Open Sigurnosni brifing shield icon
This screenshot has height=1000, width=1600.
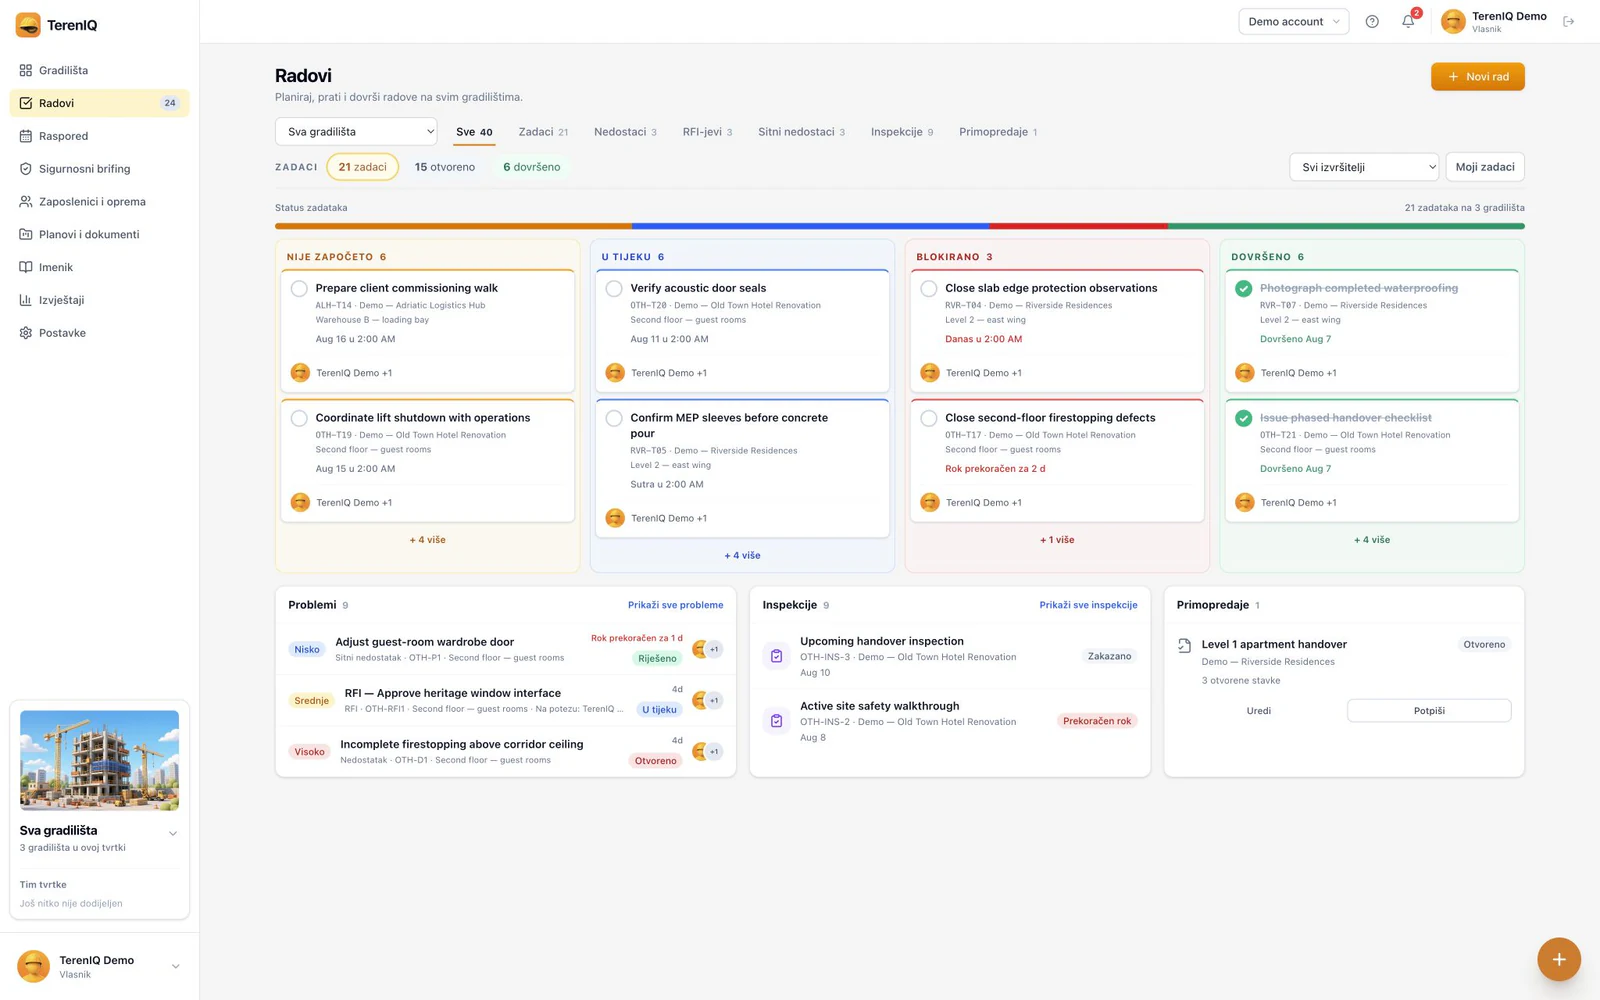[x=26, y=169]
